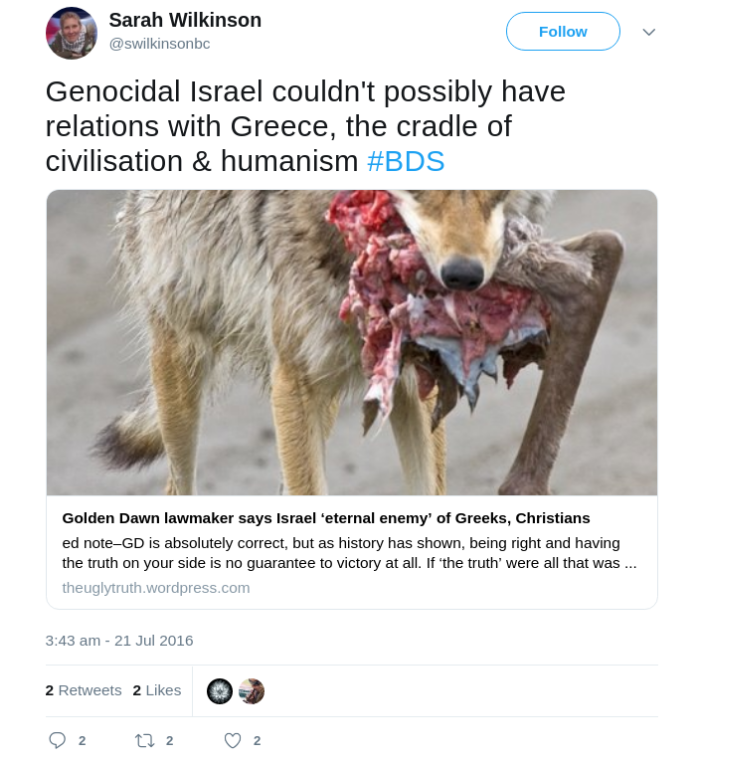Viewport: 747px width, 759px height.
Task: Visit theuglytruth.wordpress.com domain link
Action: click(156, 588)
